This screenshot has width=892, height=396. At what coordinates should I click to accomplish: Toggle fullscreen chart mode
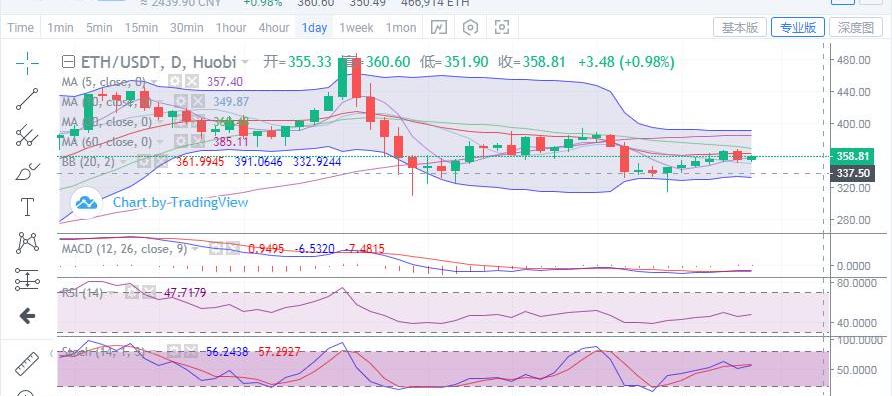tap(502, 27)
